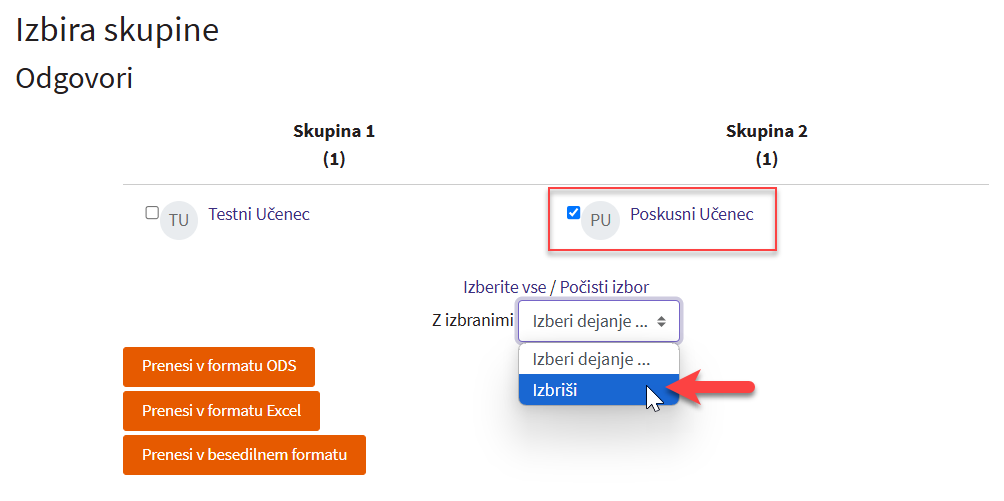Click the 'Izbira skupine' page heading
The height and width of the screenshot is (501, 1004).
(117, 30)
